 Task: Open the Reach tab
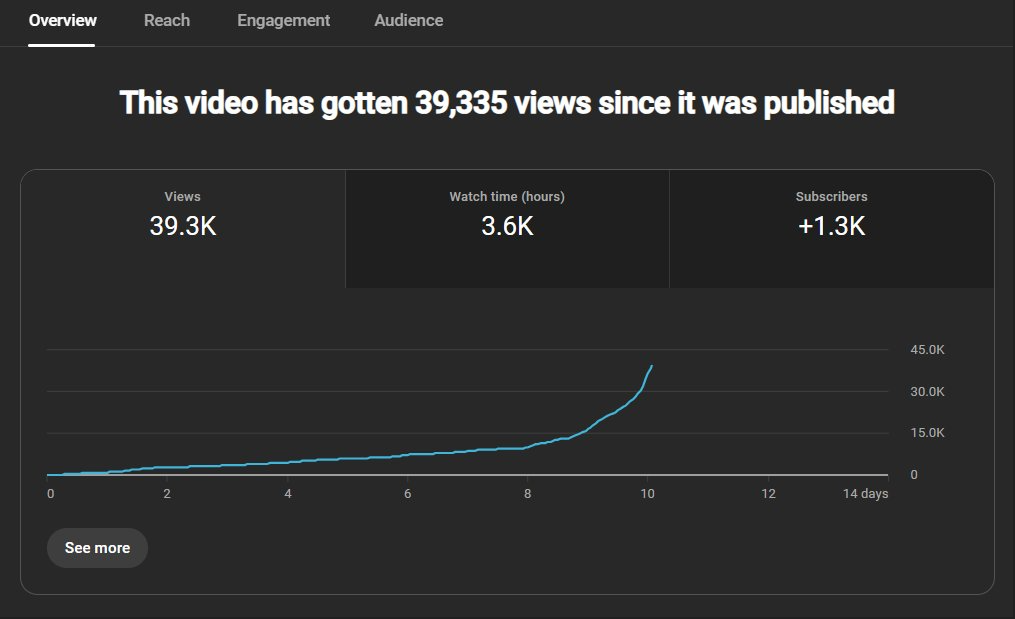tap(167, 21)
